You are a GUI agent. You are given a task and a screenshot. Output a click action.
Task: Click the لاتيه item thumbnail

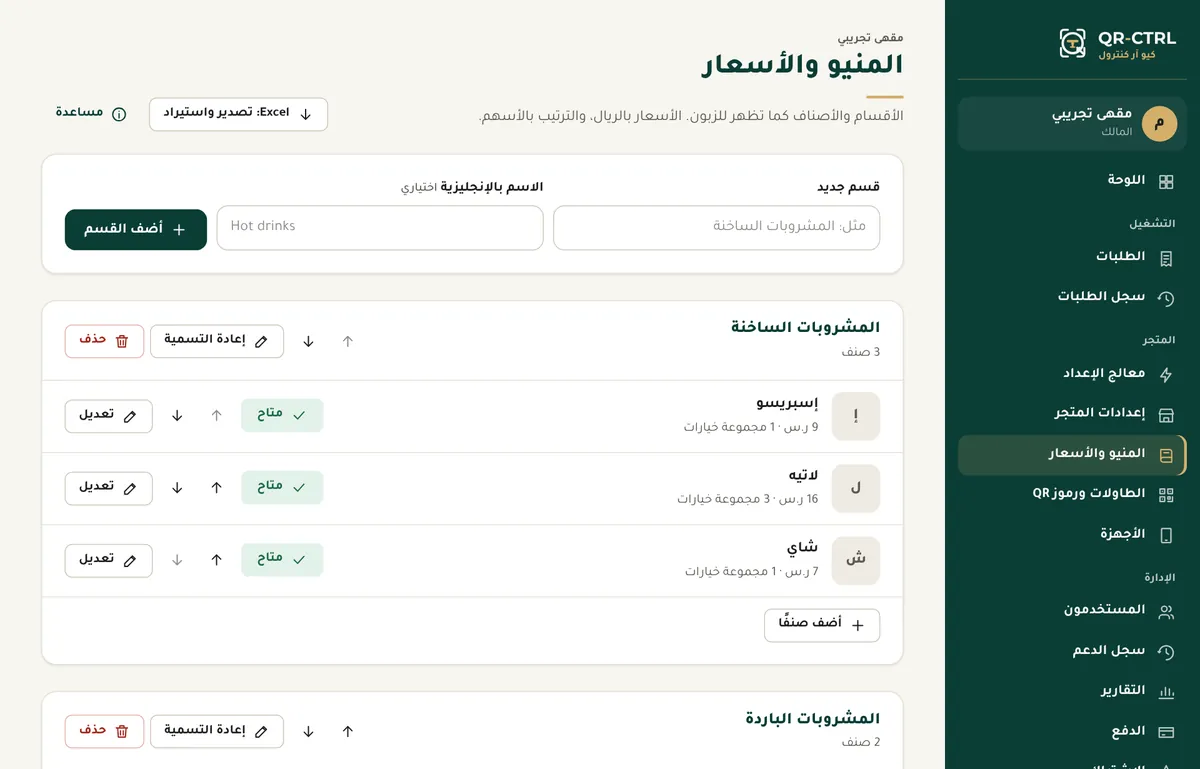point(856,488)
